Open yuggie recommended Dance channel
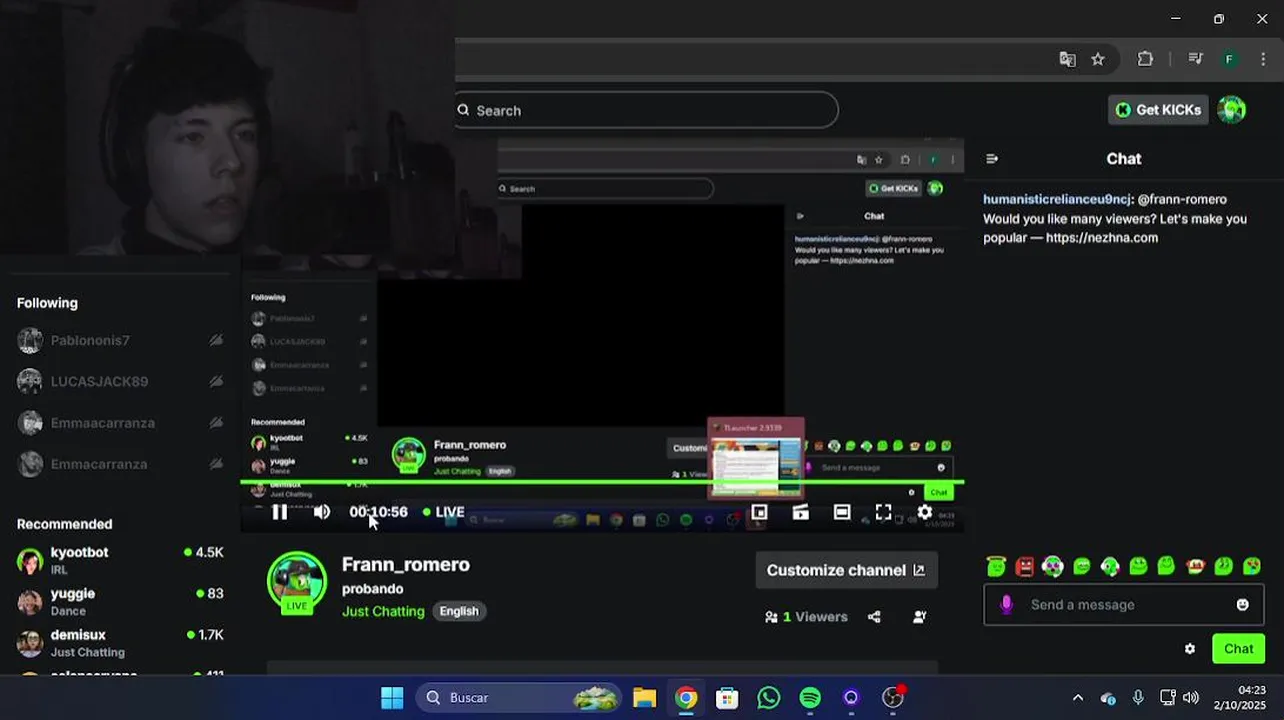The width and height of the screenshot is (1284, 720). click(120, 601)
